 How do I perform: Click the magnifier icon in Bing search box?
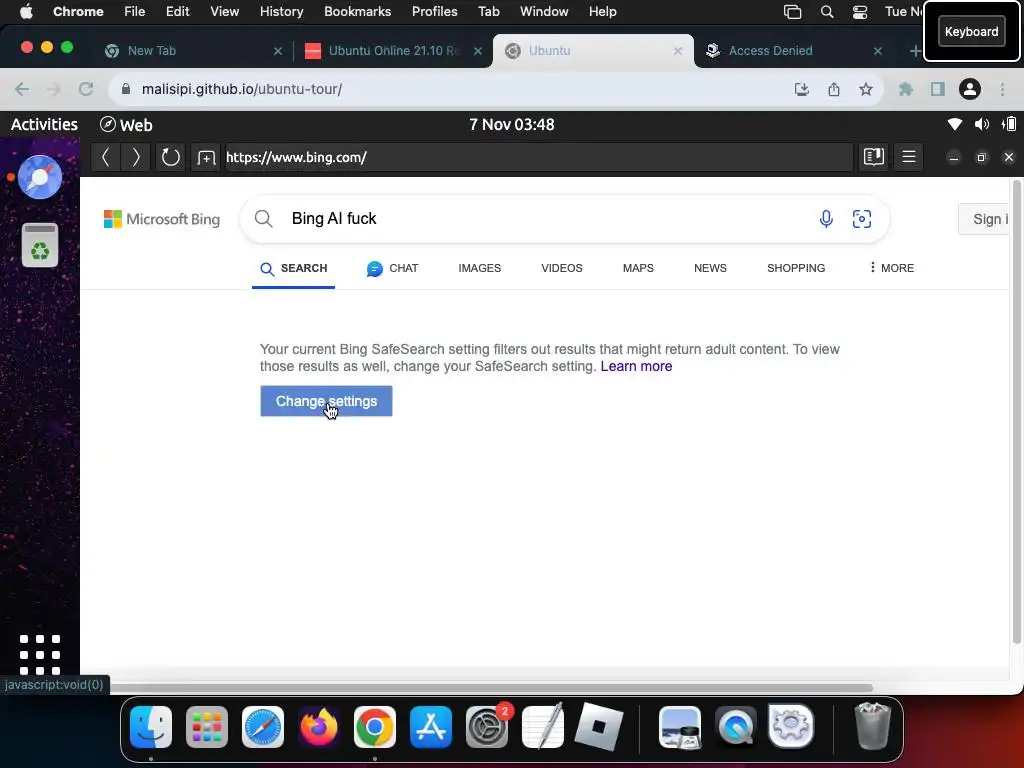click(263, 219)
